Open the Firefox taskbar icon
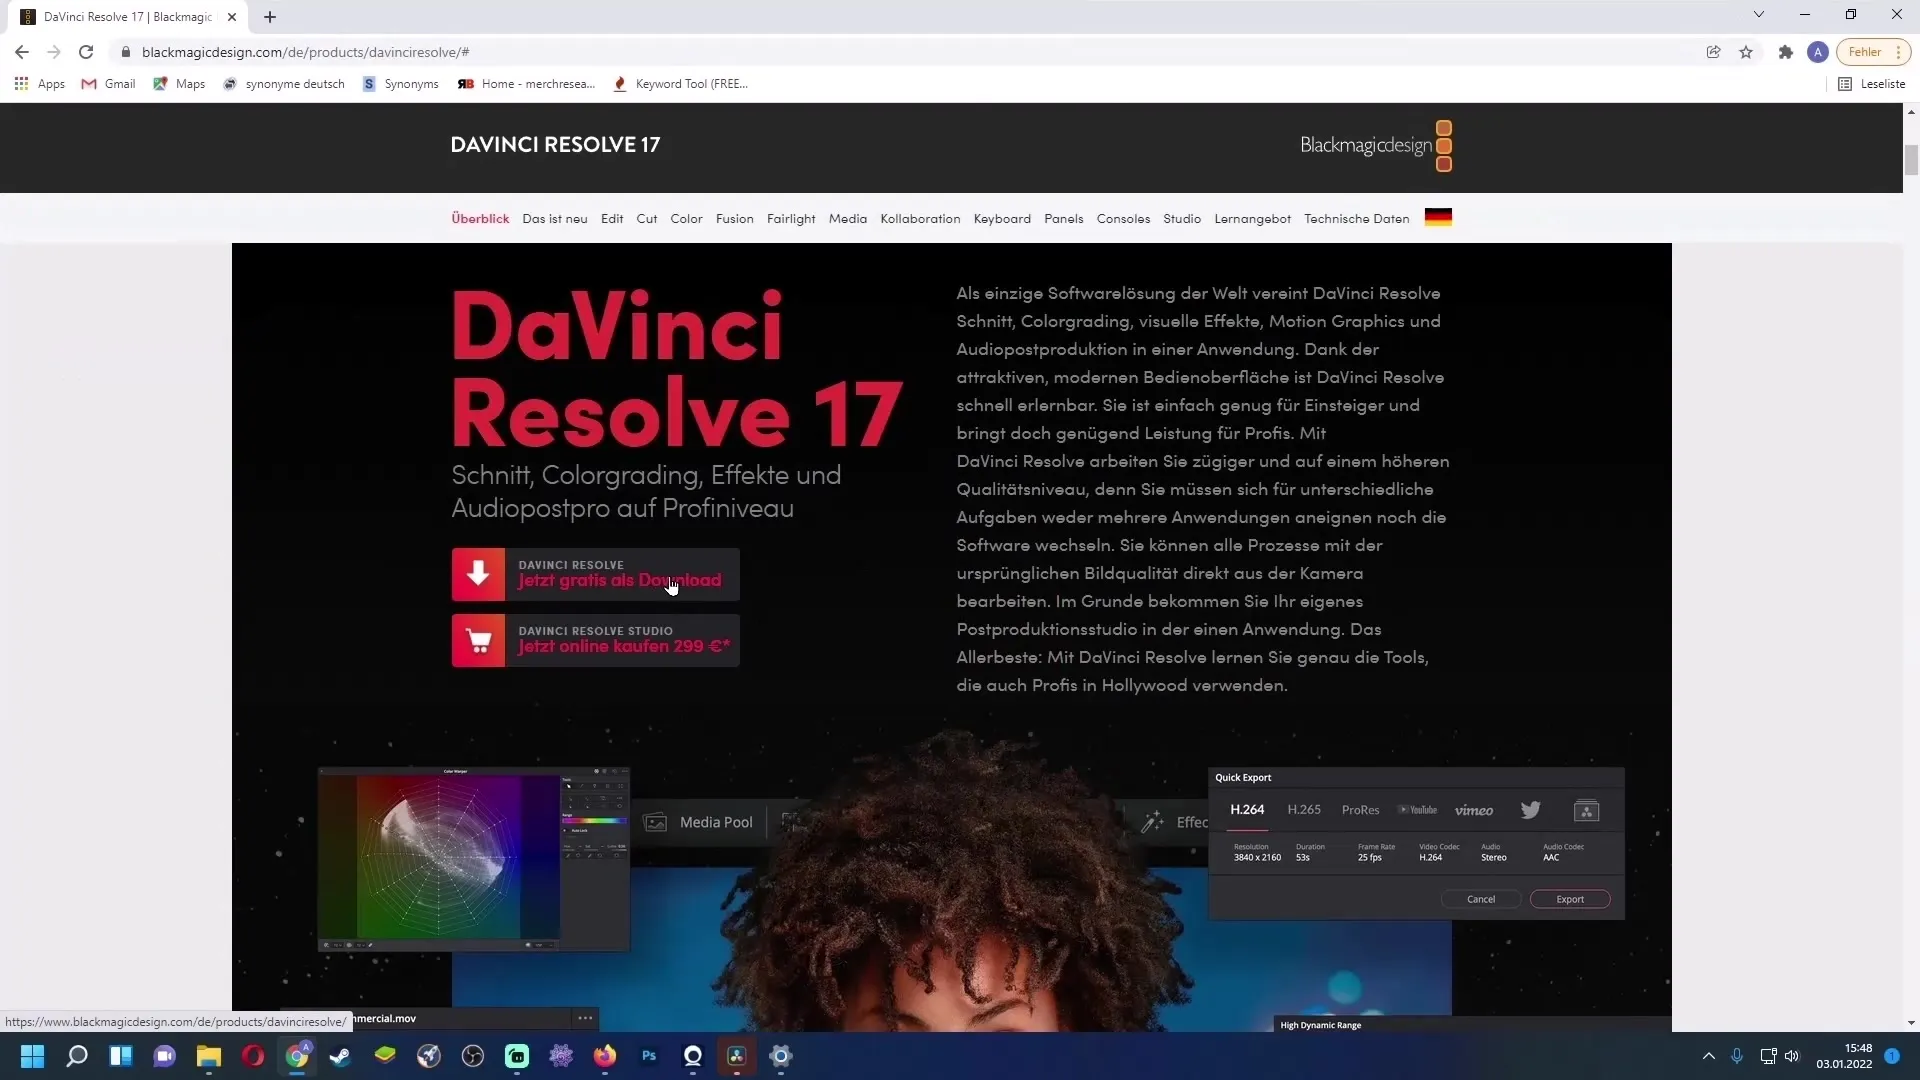Screen dimensions: 1920x1080 (x=605, y=1056)
